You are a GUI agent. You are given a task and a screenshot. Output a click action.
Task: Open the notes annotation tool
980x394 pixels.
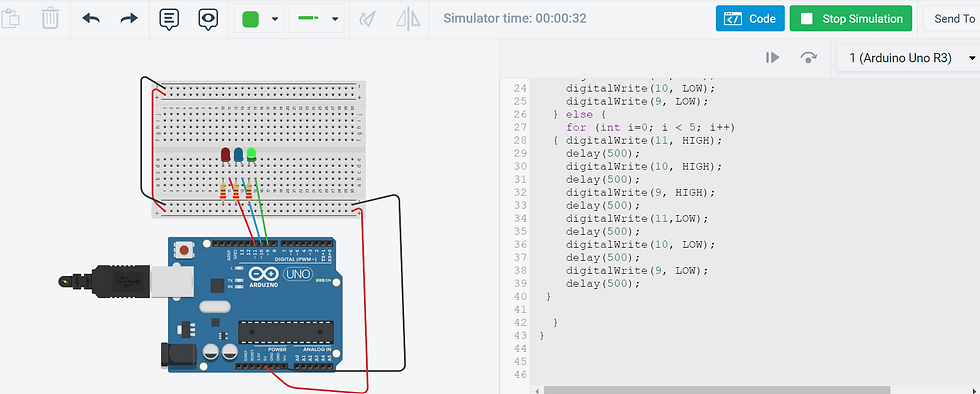pos(169,19)
